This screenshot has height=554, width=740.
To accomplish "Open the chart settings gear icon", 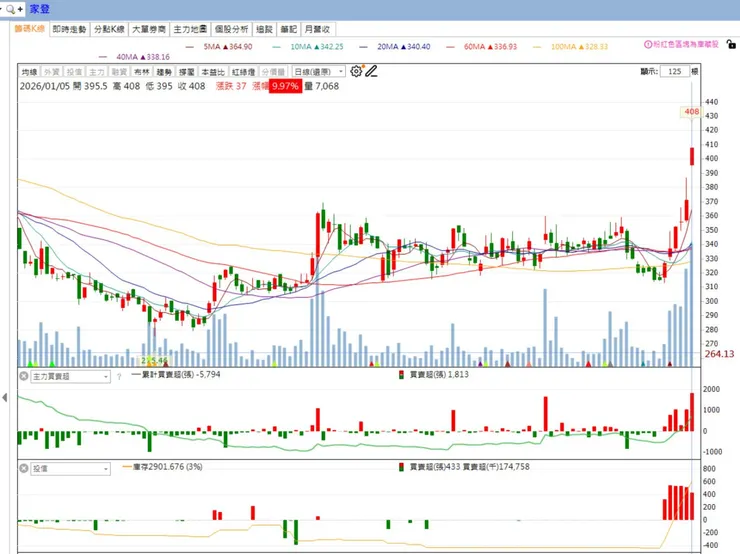I will point(356,71).
